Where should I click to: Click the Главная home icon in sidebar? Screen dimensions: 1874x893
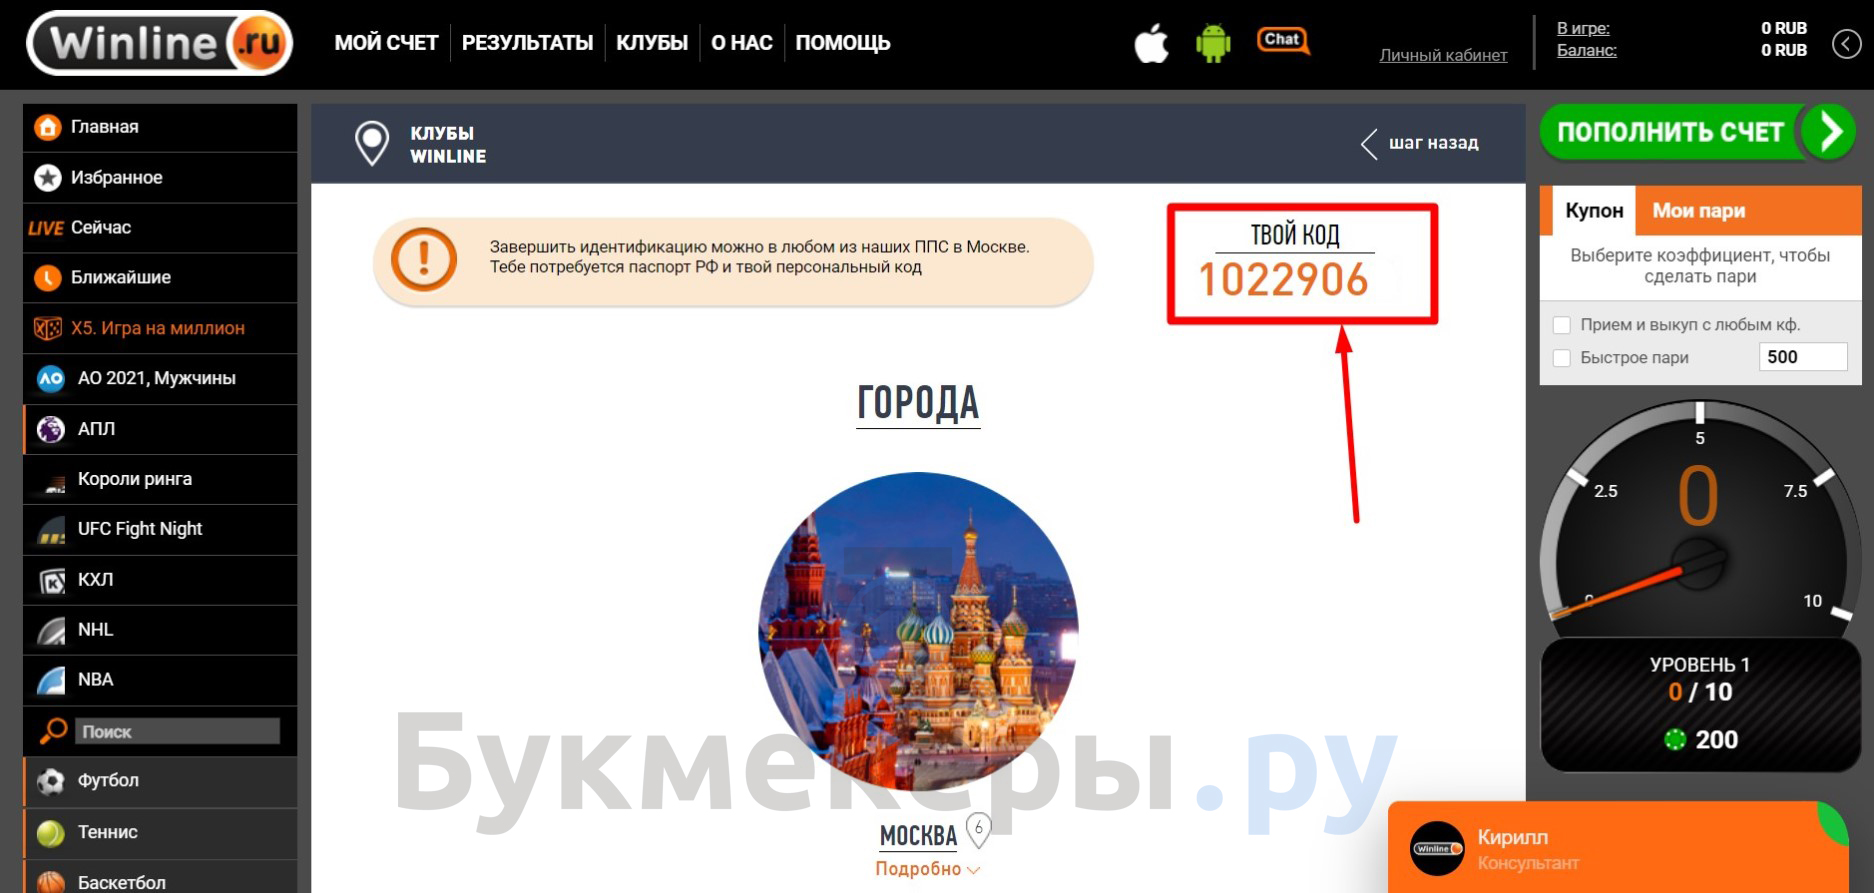(47, 127)
